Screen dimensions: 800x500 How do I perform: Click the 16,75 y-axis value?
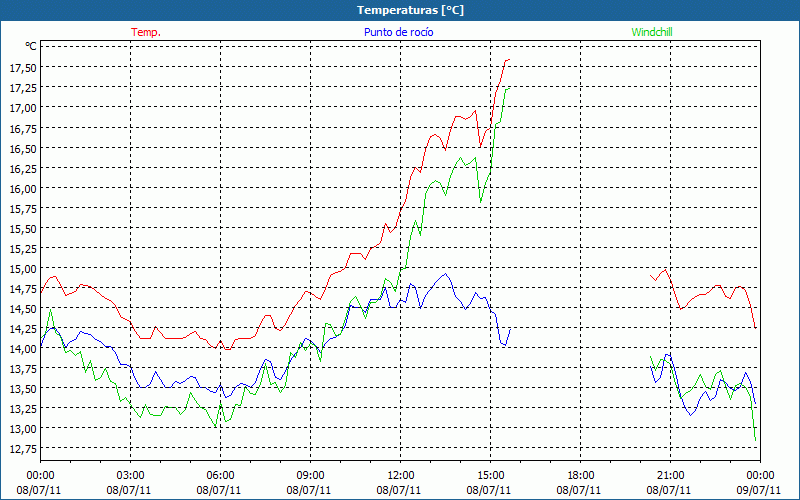point(23,128)
